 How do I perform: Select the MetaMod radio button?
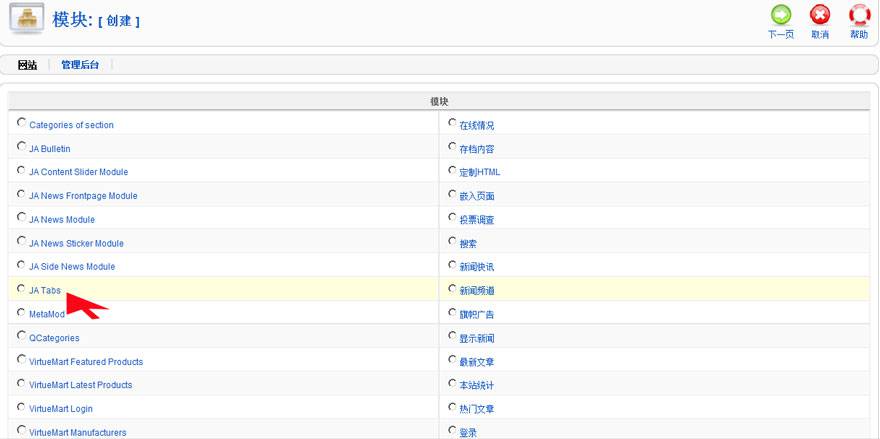[x=21, y=312]
